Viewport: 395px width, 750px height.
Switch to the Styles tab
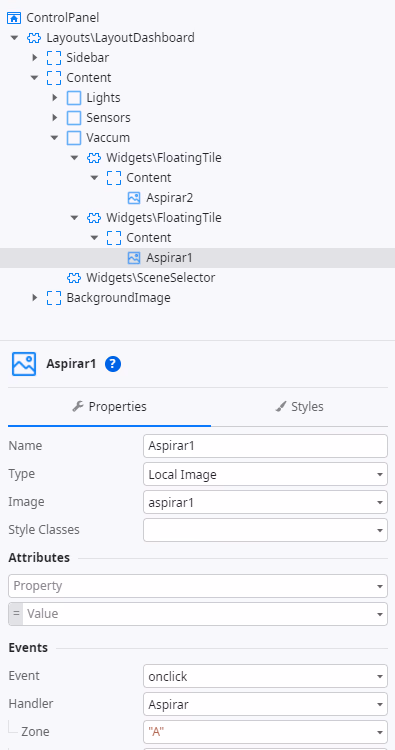tap(299, 407)
